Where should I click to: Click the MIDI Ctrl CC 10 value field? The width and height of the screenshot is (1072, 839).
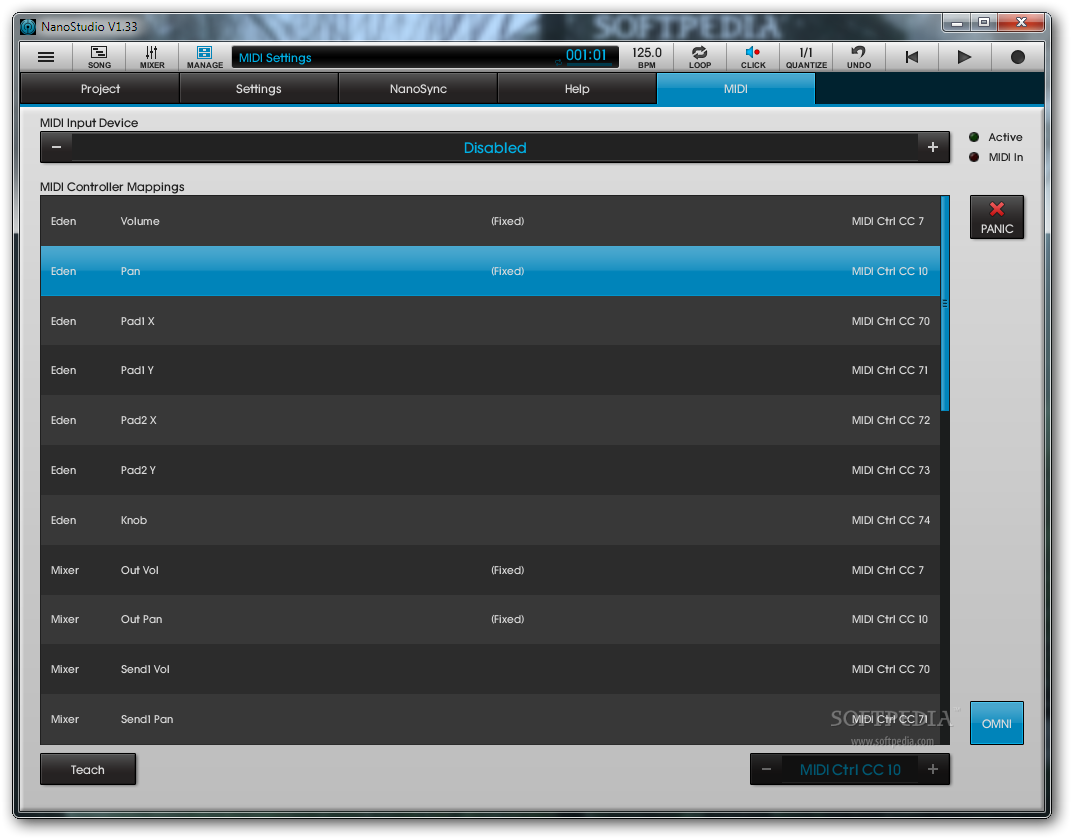(x=850, y=769)
